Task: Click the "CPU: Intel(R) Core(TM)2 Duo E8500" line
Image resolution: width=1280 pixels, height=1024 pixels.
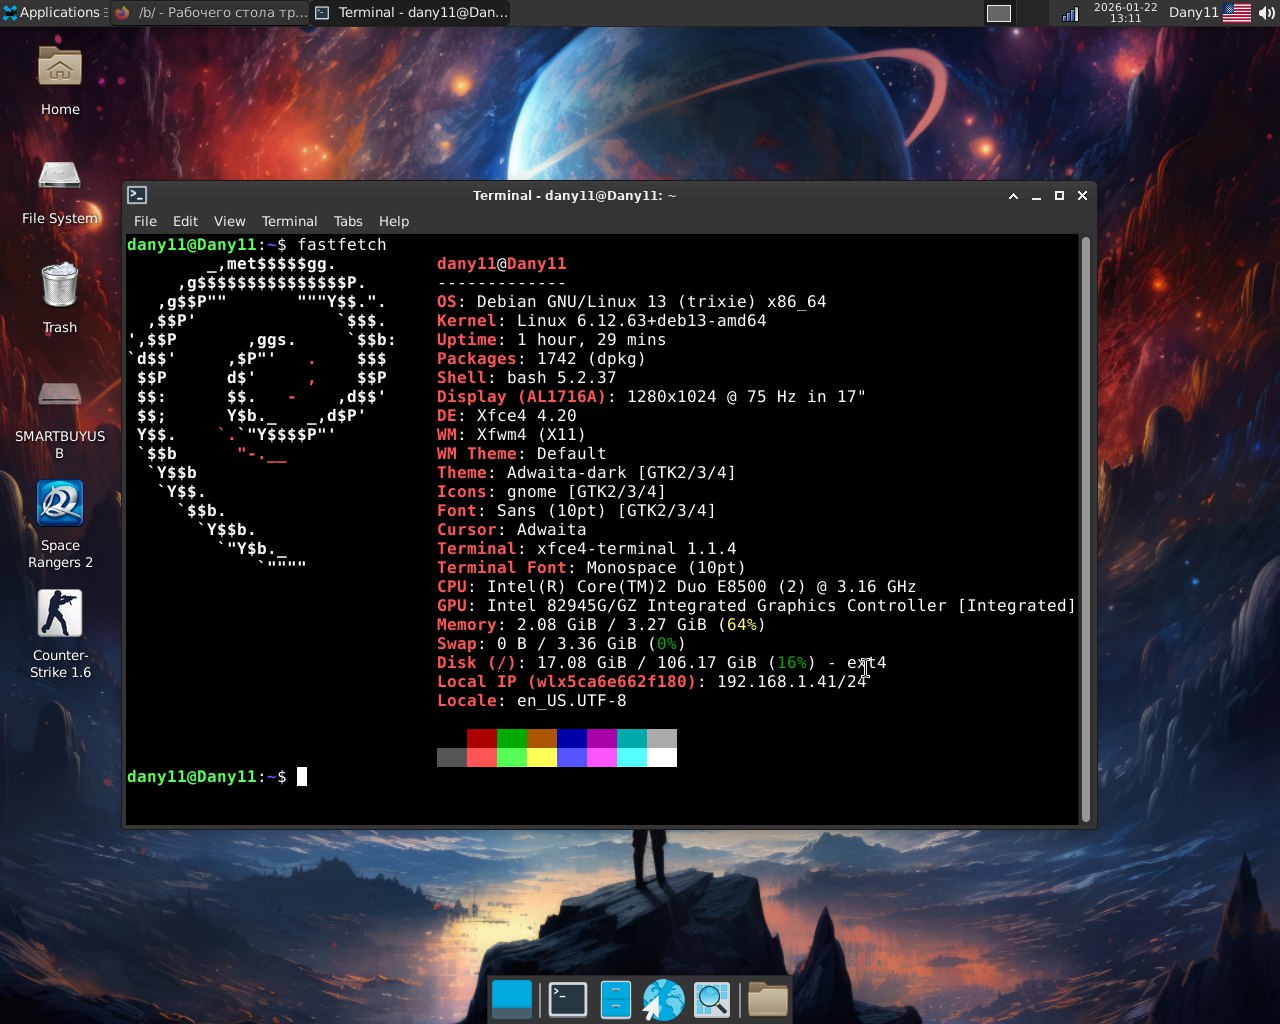Action: click(677, 587)
